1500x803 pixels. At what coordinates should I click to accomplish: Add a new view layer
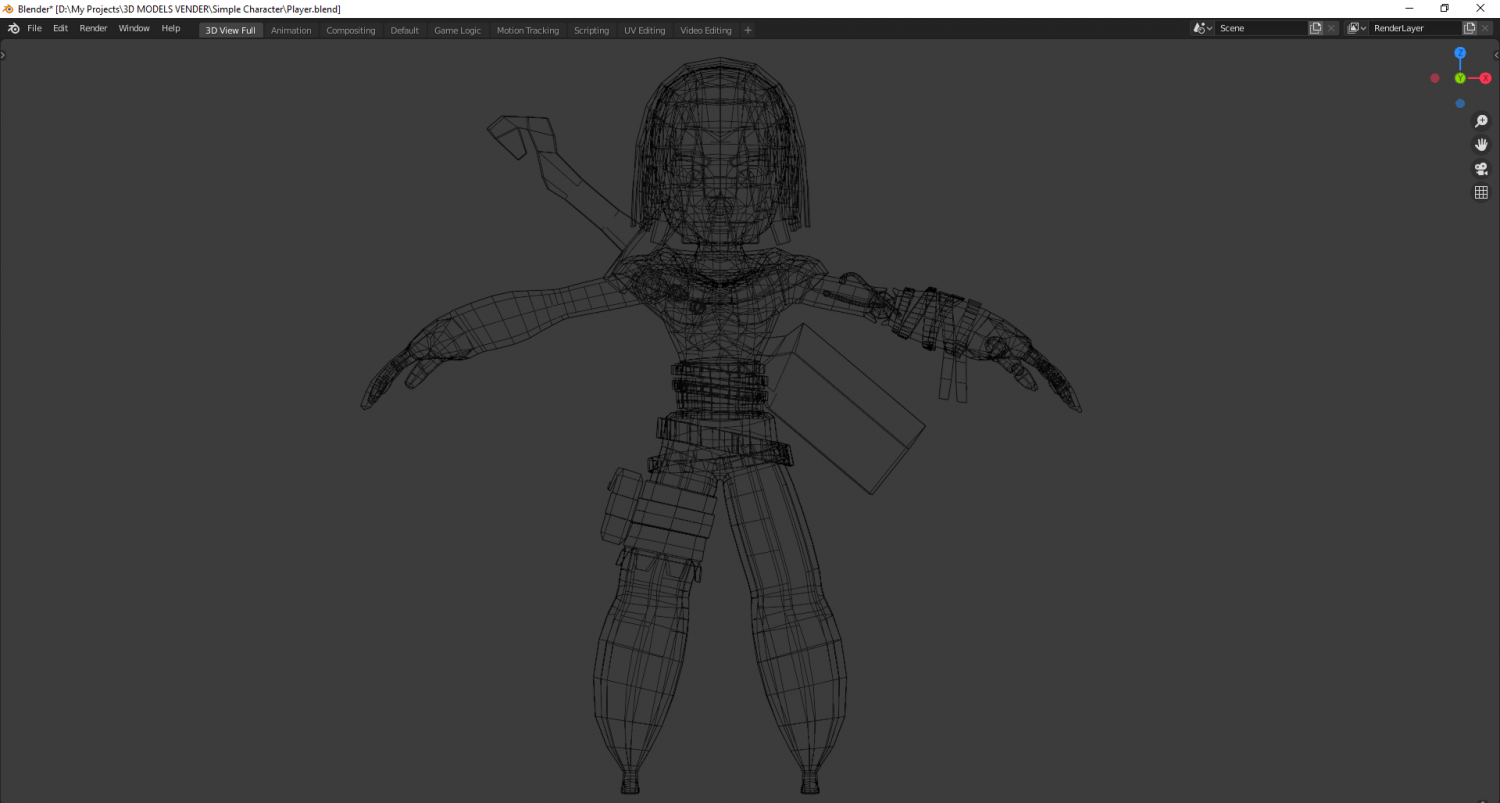(1470, 28)
